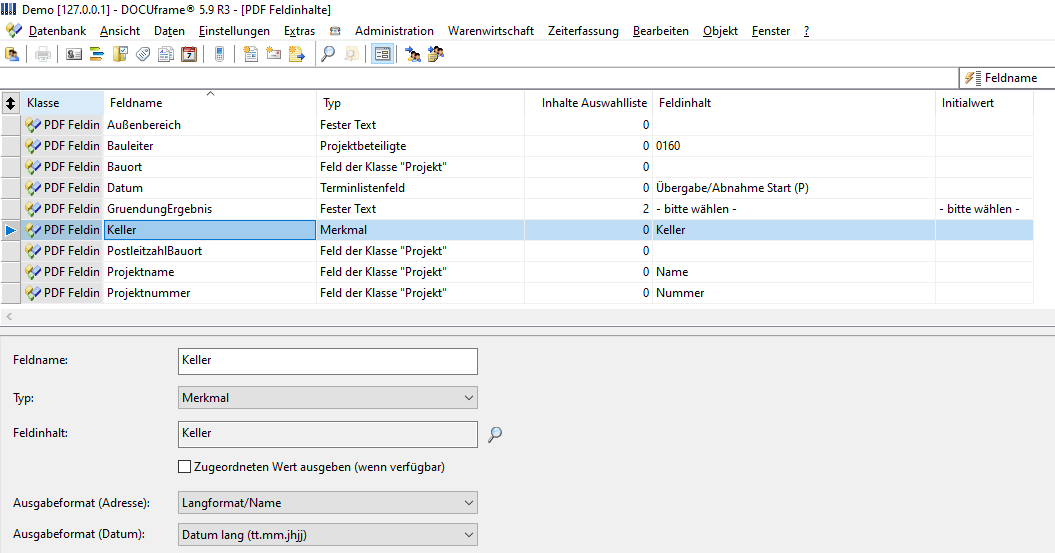Click the DOCUframe menu logo icon

point(13,30)
